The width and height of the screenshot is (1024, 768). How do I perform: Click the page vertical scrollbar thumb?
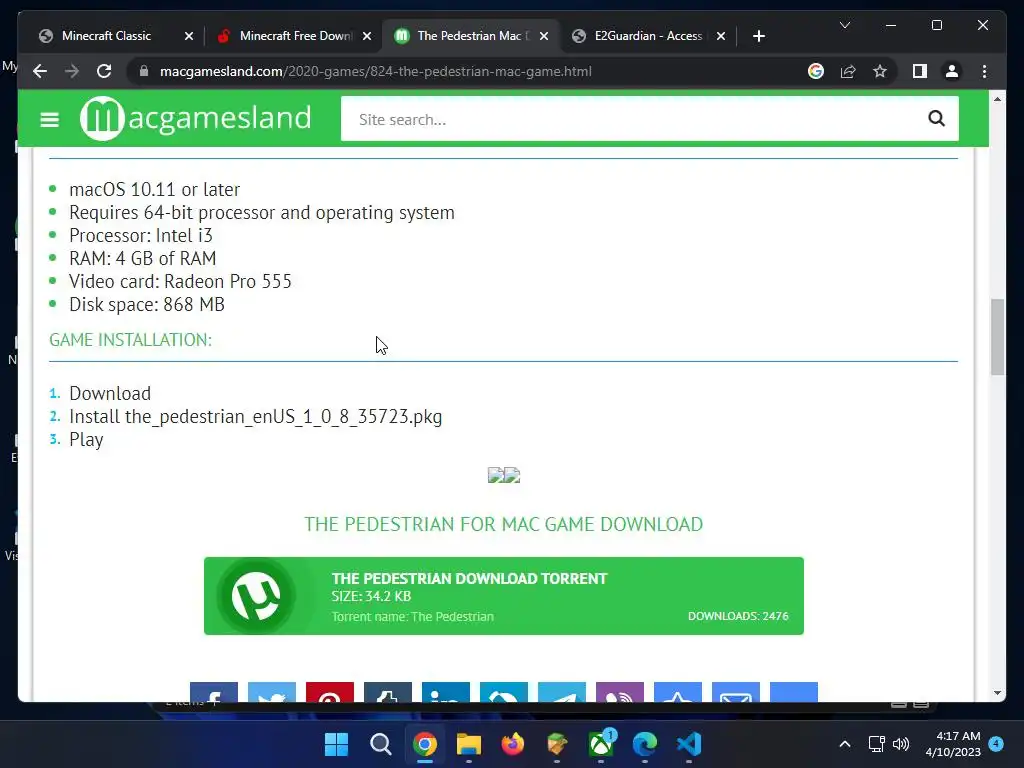pyautogui.click(x=997, y=337)
